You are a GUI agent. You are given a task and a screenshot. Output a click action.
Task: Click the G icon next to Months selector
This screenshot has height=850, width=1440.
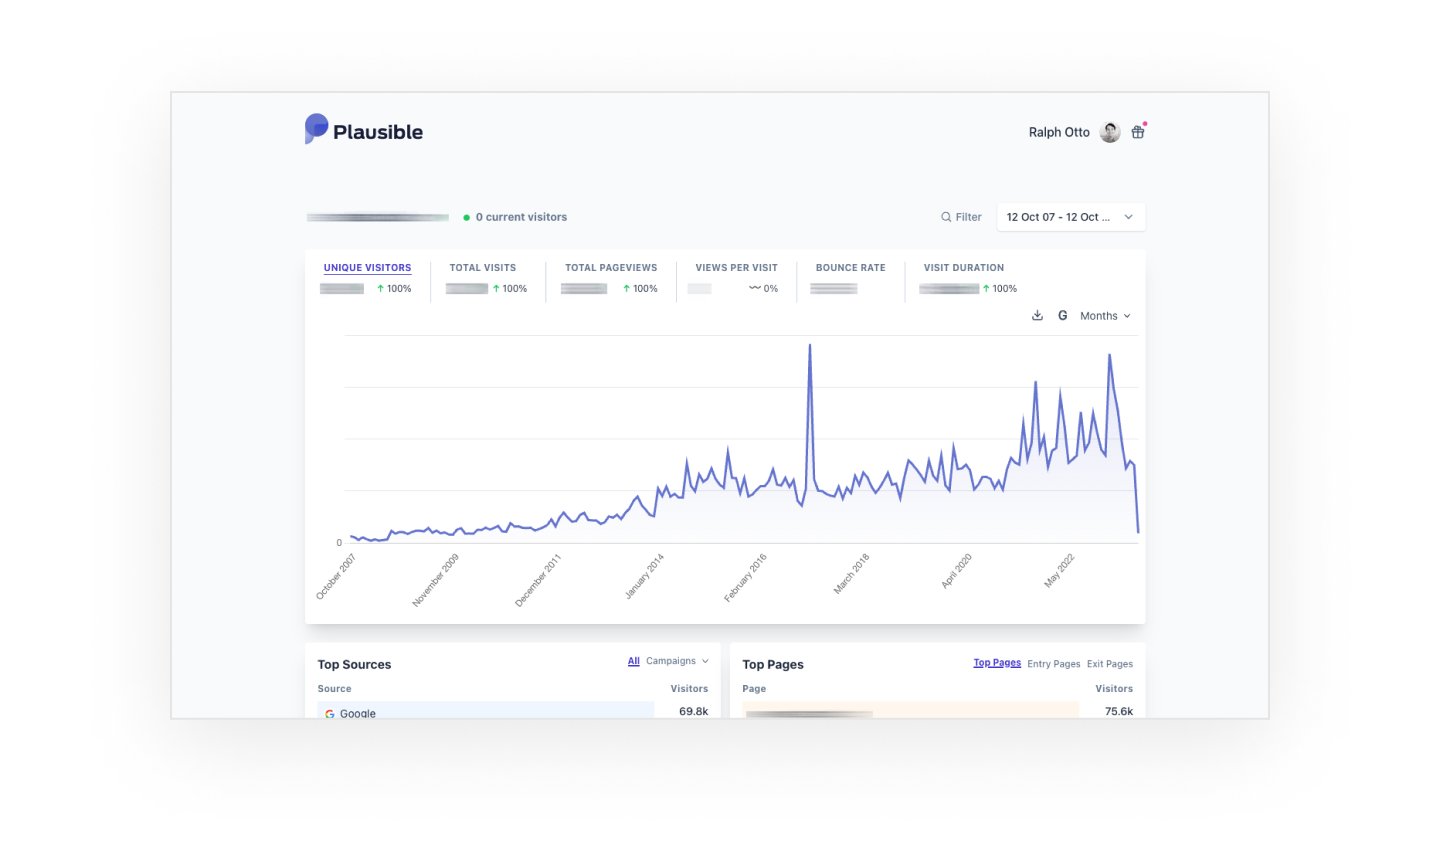[1062, 315]
